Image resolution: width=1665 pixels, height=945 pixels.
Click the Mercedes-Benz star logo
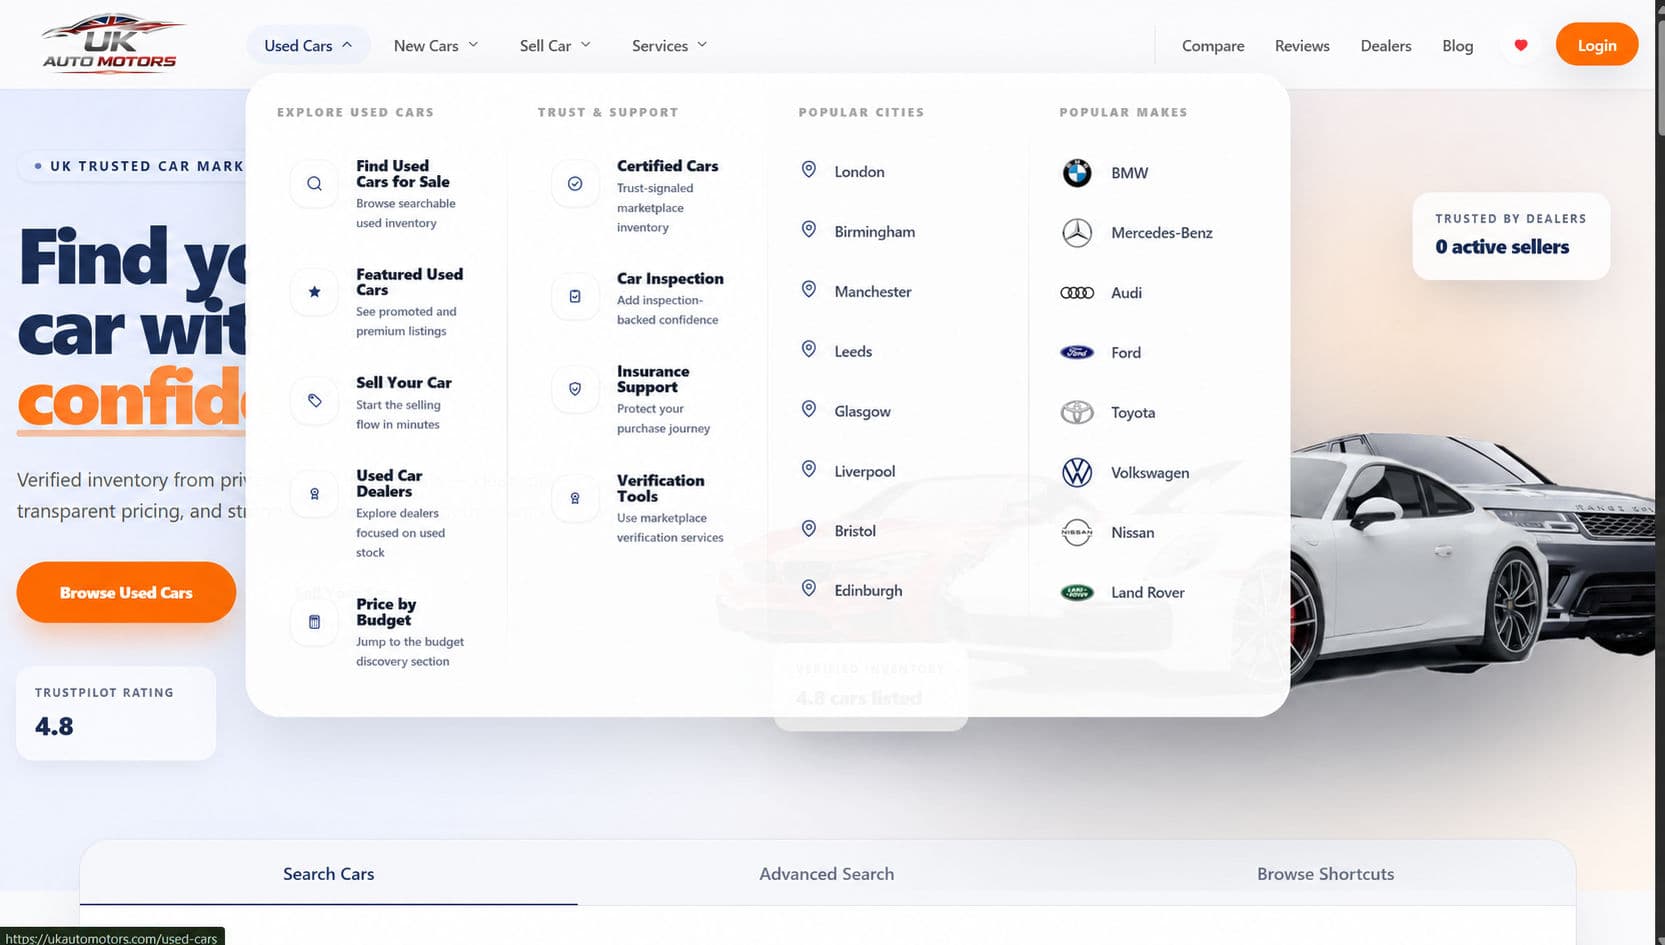point(1077,233)
